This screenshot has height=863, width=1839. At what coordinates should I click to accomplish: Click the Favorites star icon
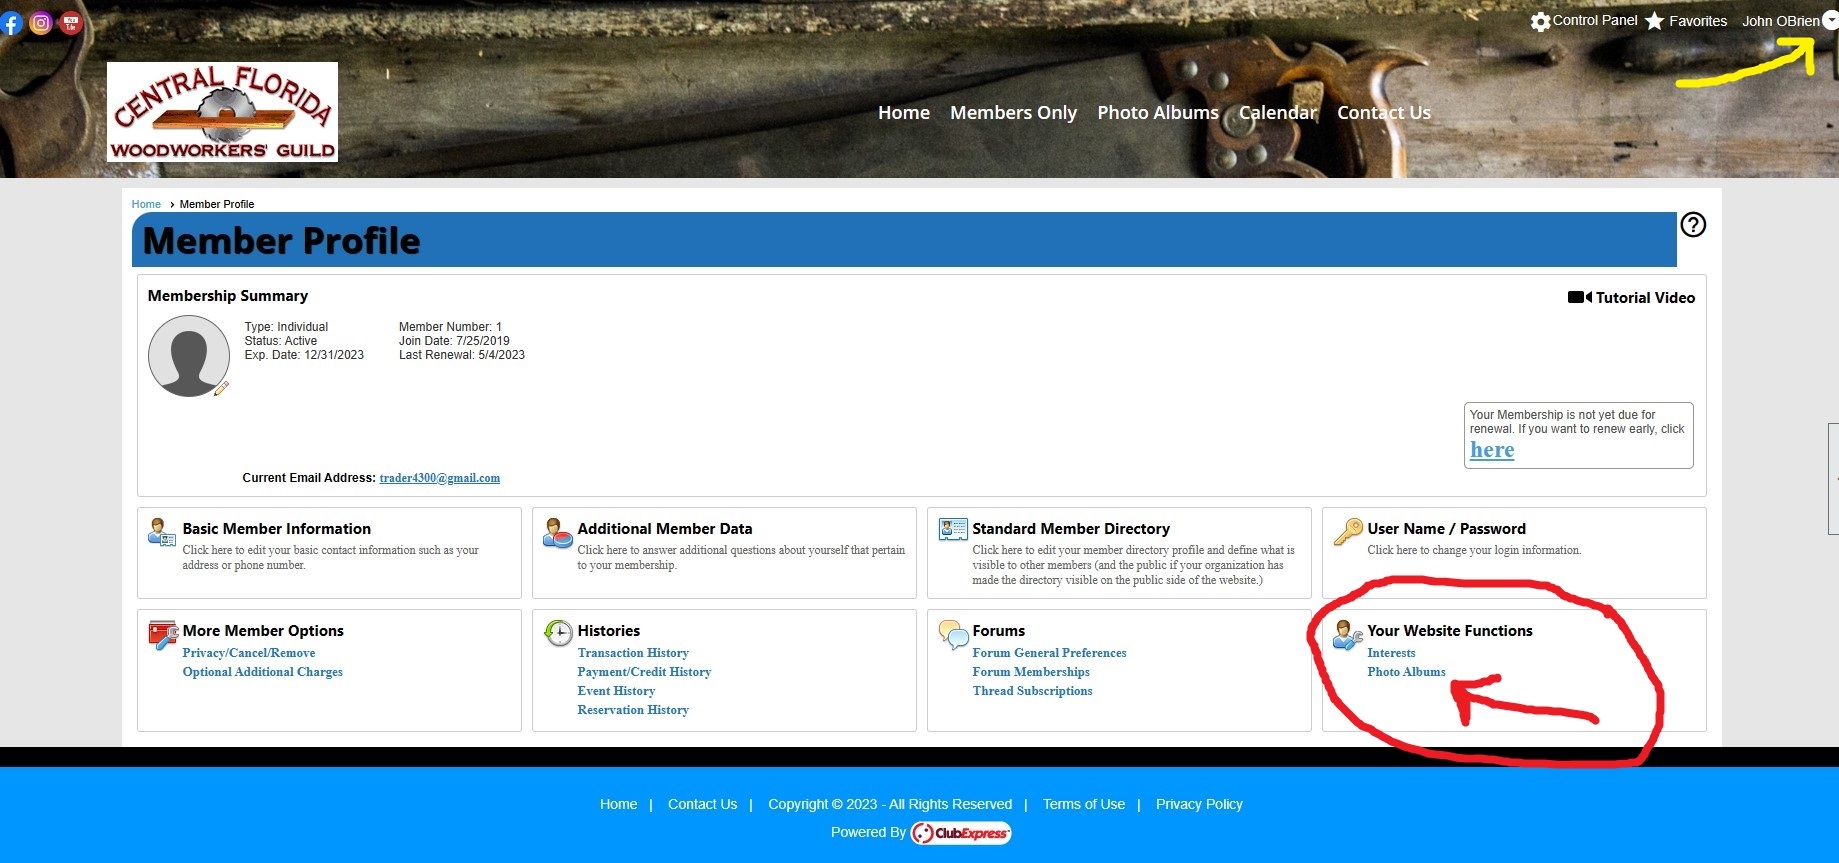(1655, 21)
